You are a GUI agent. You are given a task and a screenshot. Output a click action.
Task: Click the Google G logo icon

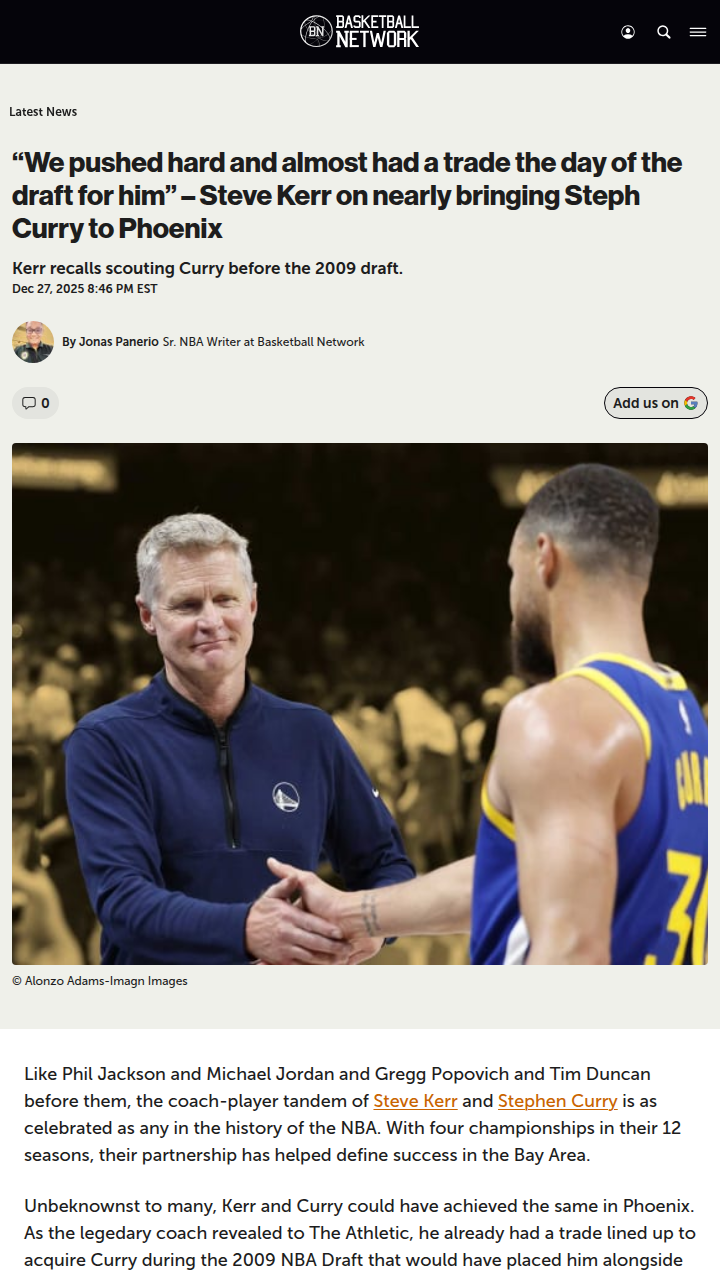click(691, 403)
